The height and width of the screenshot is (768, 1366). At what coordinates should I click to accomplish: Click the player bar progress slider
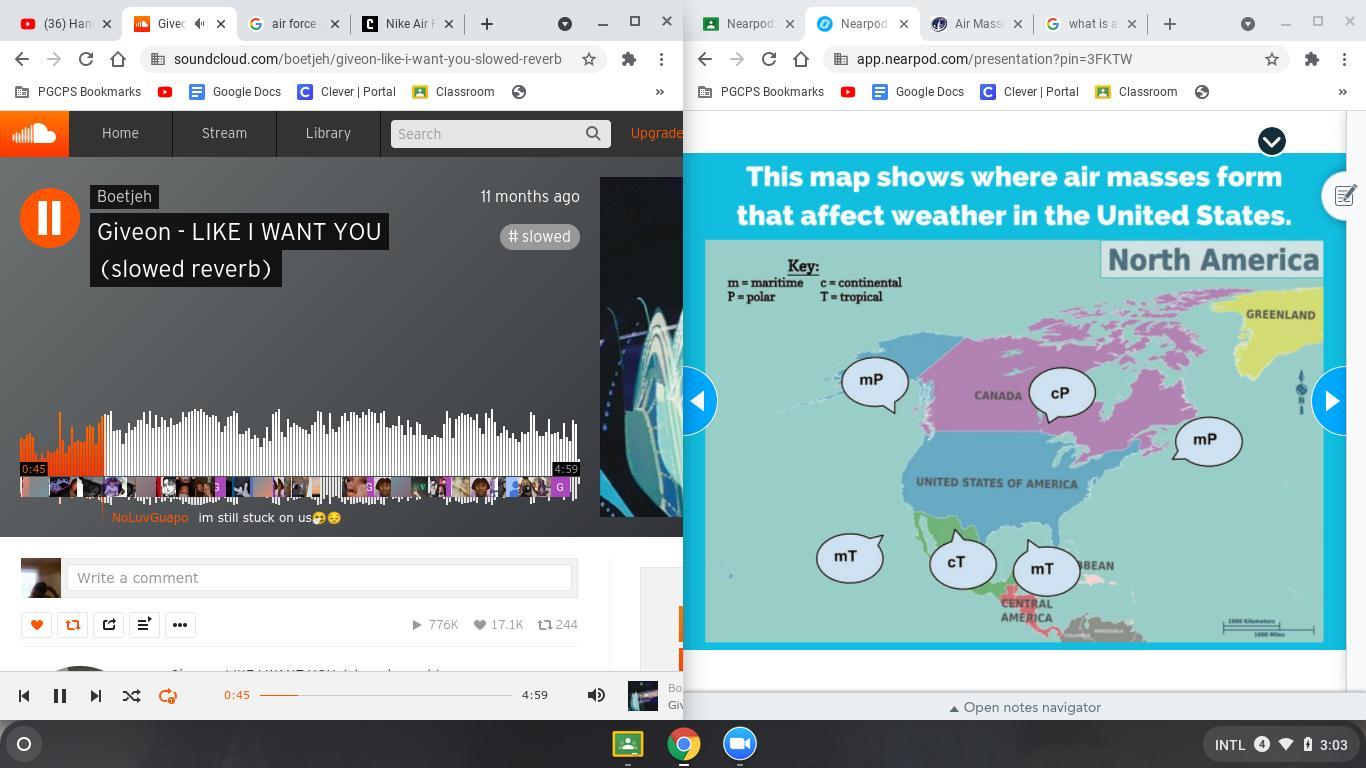coord(385,695)
